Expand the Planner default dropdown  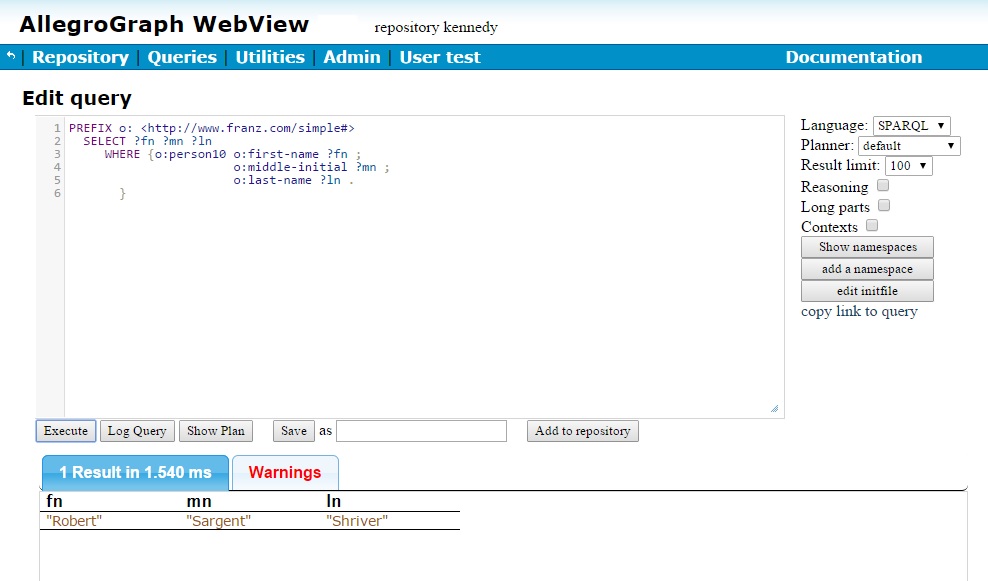pos(909,146)
